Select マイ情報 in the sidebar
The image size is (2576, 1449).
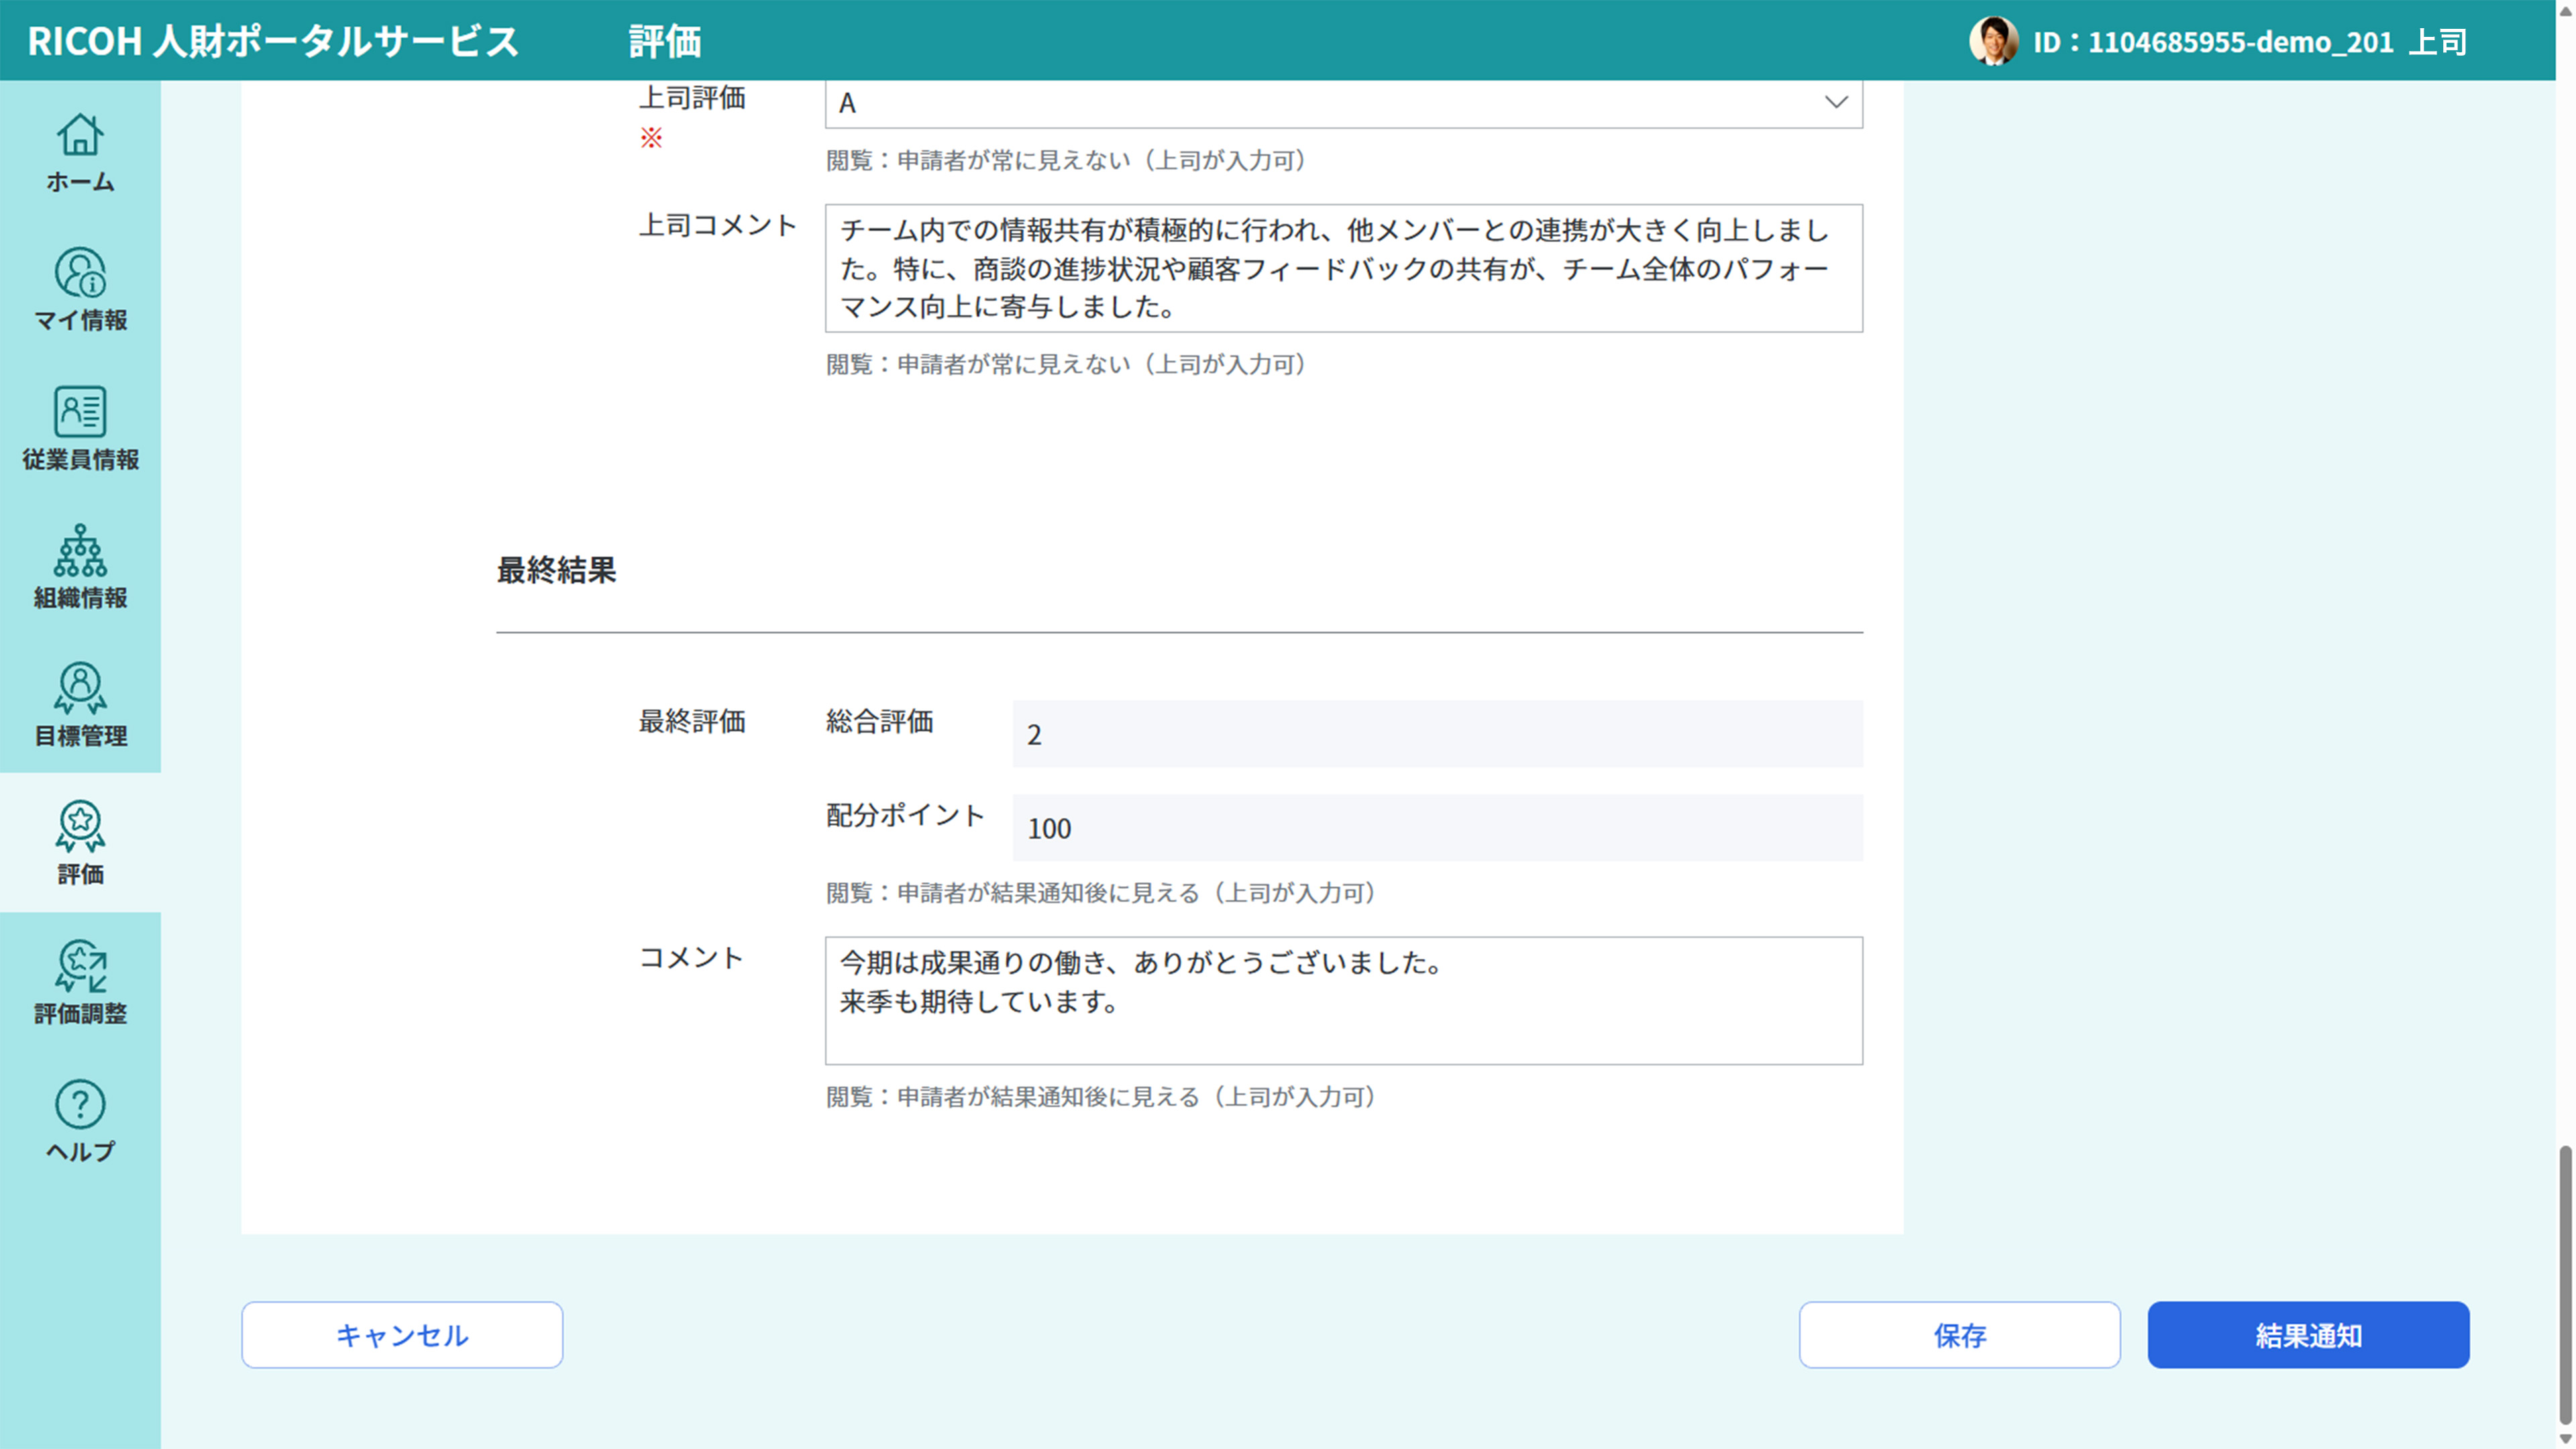click(80, 291)
